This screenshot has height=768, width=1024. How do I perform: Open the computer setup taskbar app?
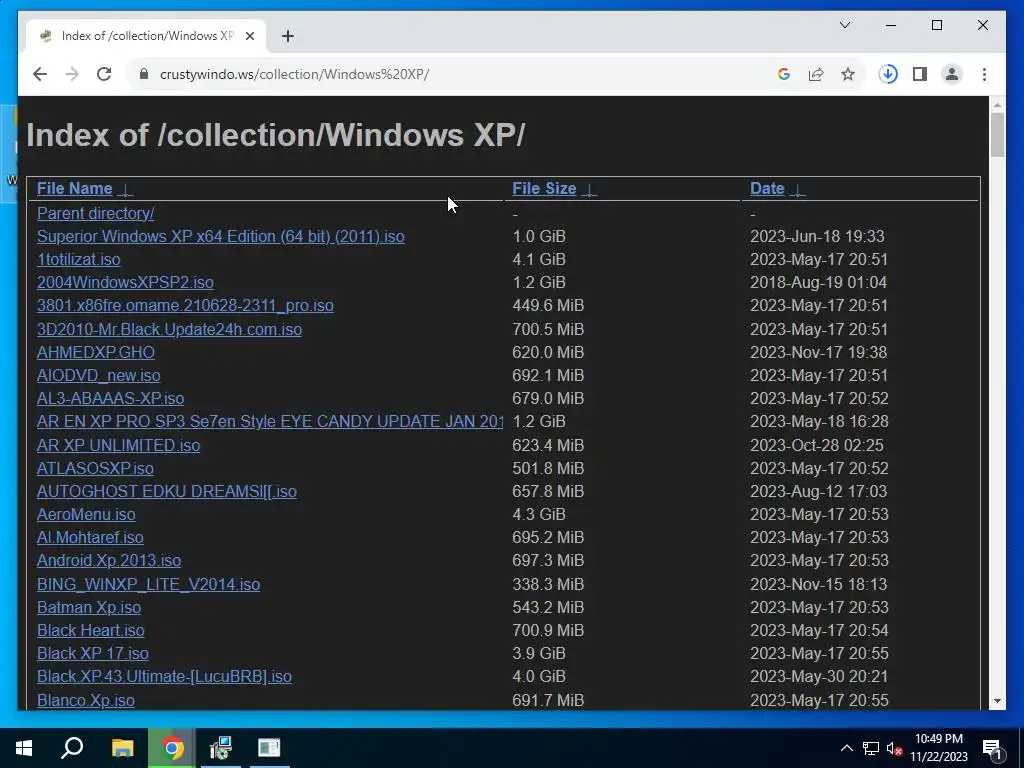221,748
